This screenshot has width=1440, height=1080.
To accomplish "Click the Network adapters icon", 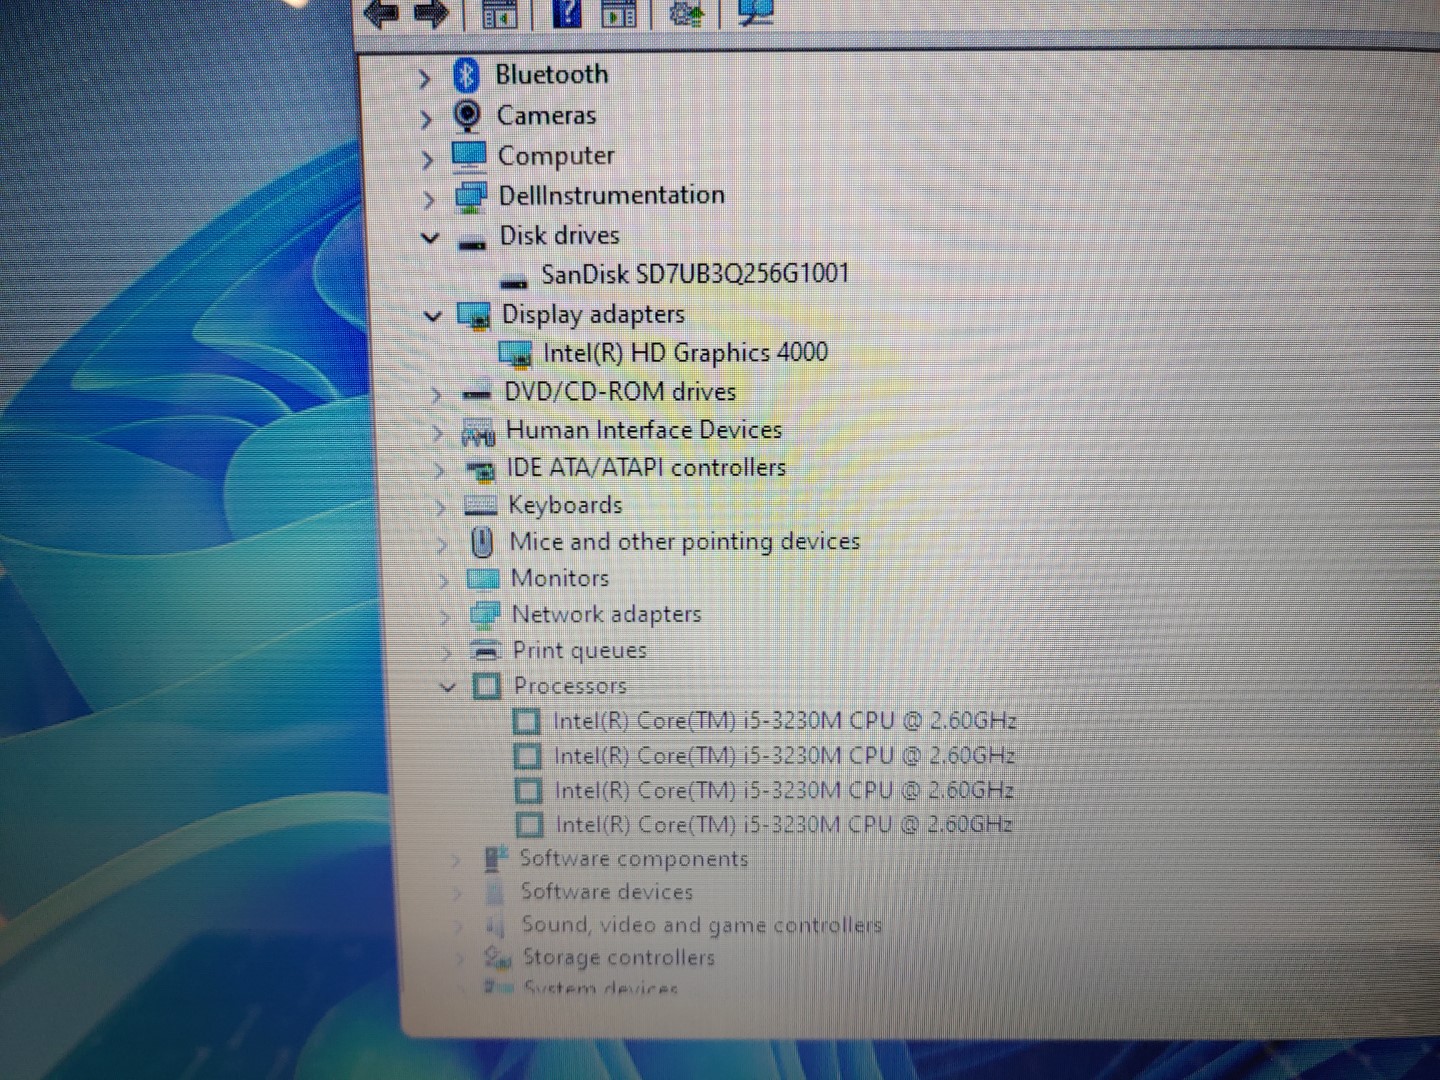I will point(485,614).
